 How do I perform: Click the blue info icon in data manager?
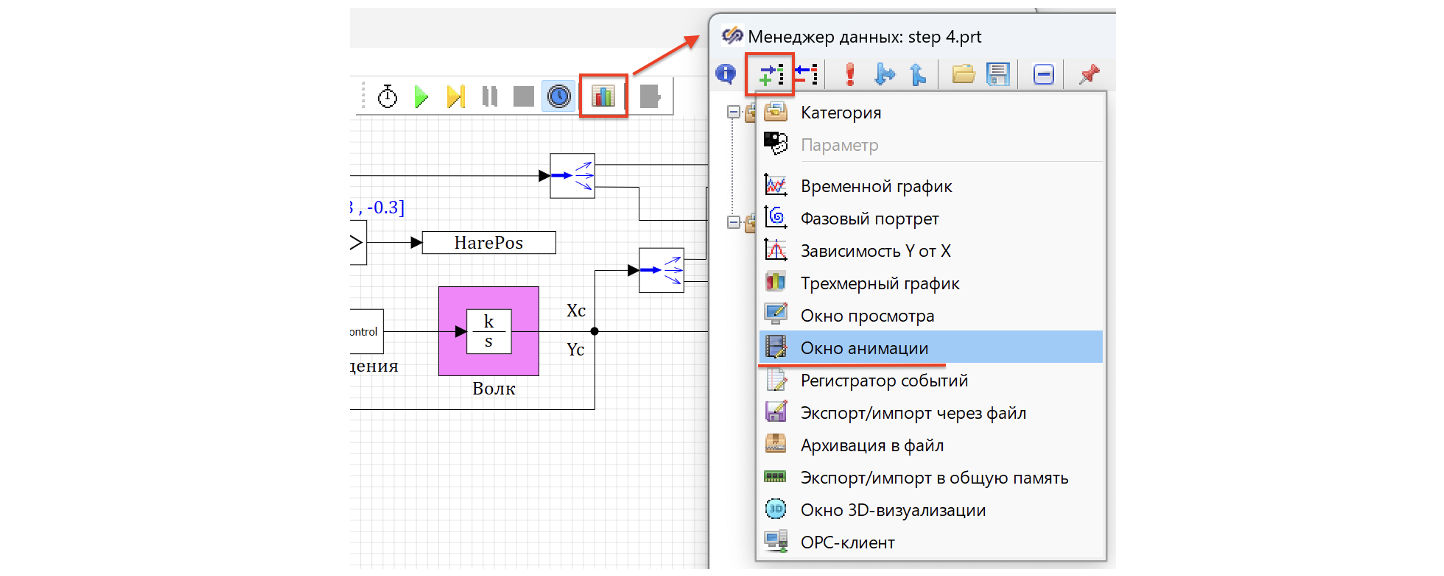tap(726, 74)
